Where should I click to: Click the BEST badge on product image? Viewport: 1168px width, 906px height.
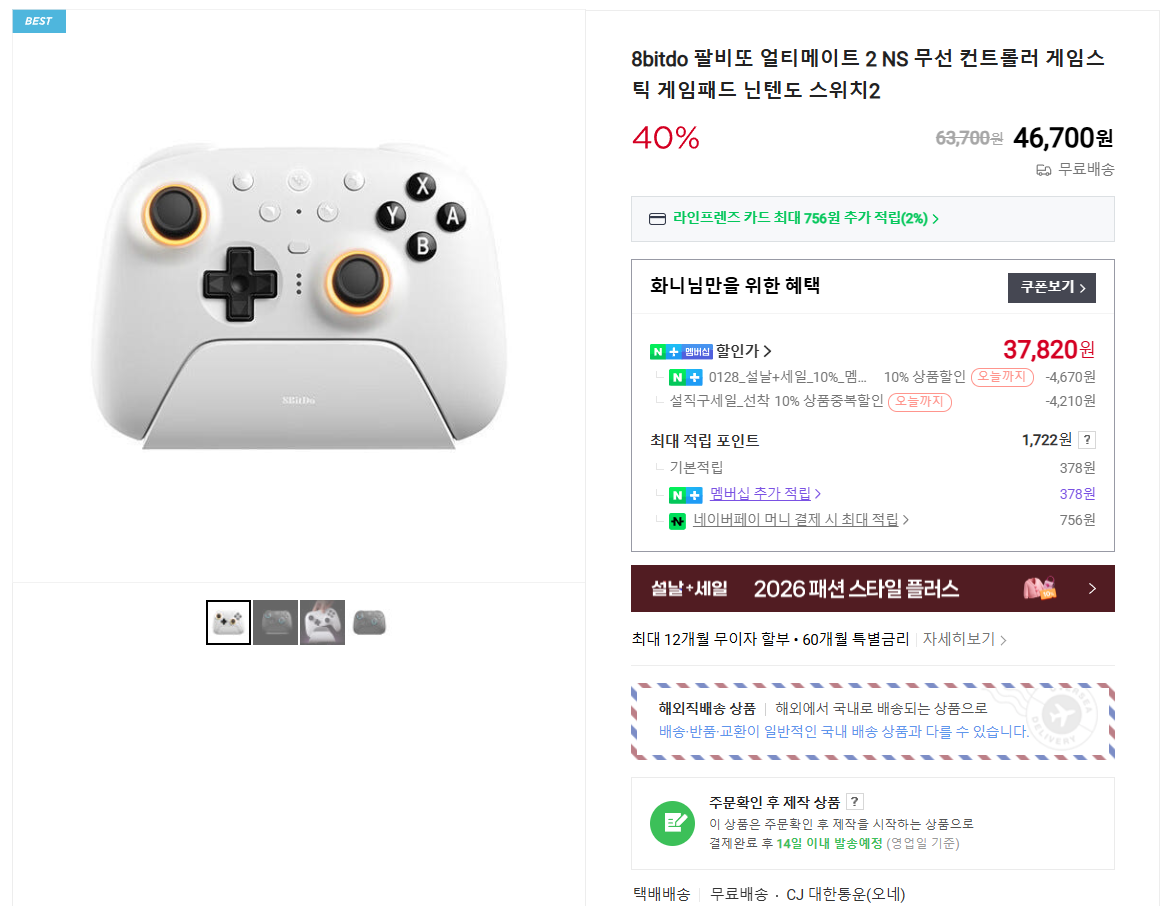pos(39,21)
